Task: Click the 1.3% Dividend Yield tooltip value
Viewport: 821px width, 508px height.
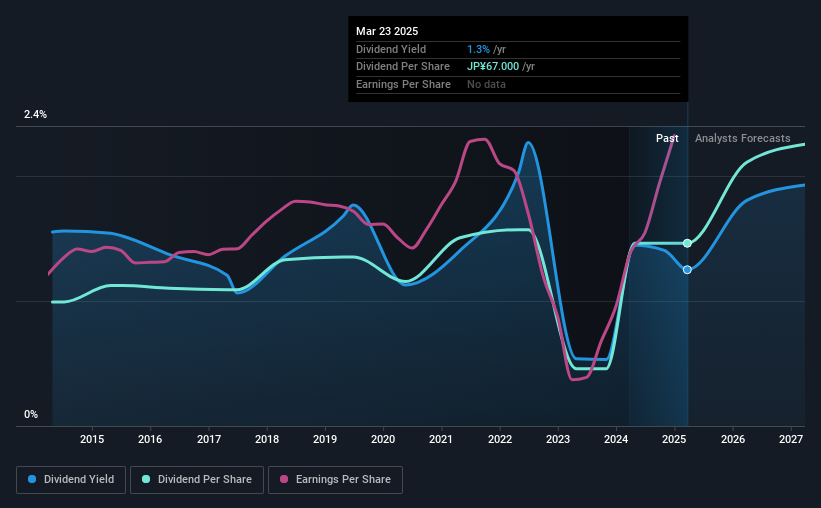Action: point(478,49)
